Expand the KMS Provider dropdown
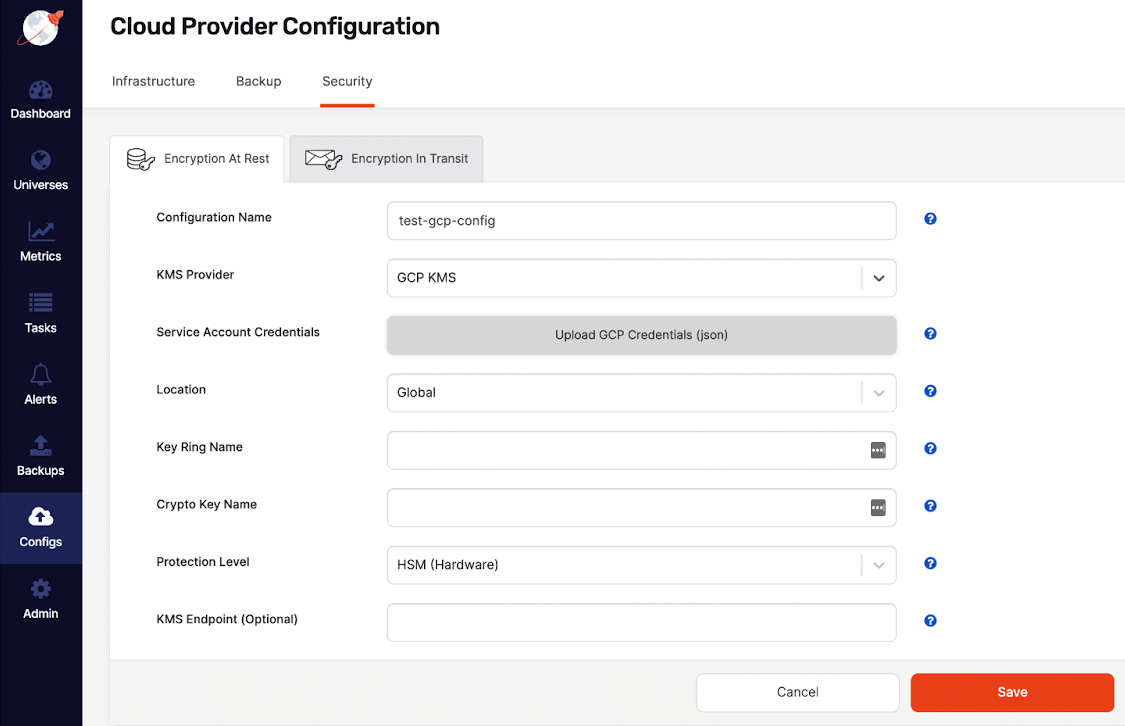The height and width of the screenshot is (726, 1125). pos(878,278)
